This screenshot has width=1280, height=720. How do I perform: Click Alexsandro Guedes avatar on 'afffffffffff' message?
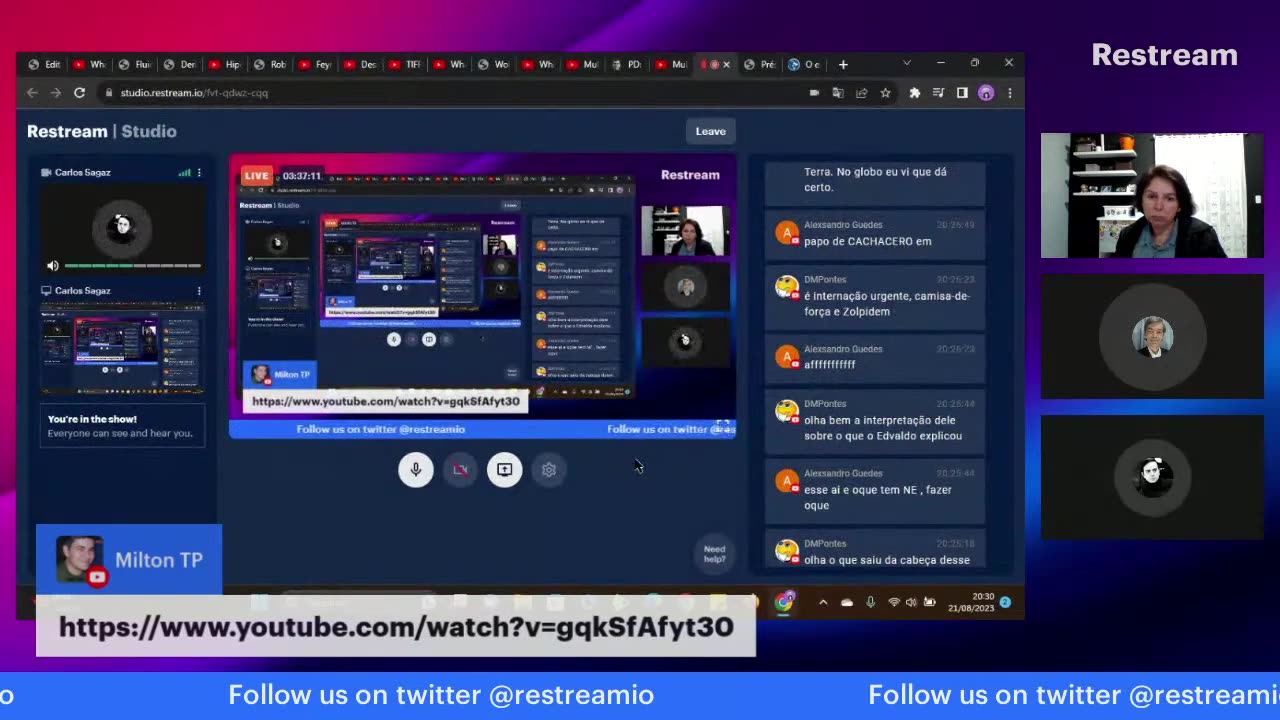787,356
